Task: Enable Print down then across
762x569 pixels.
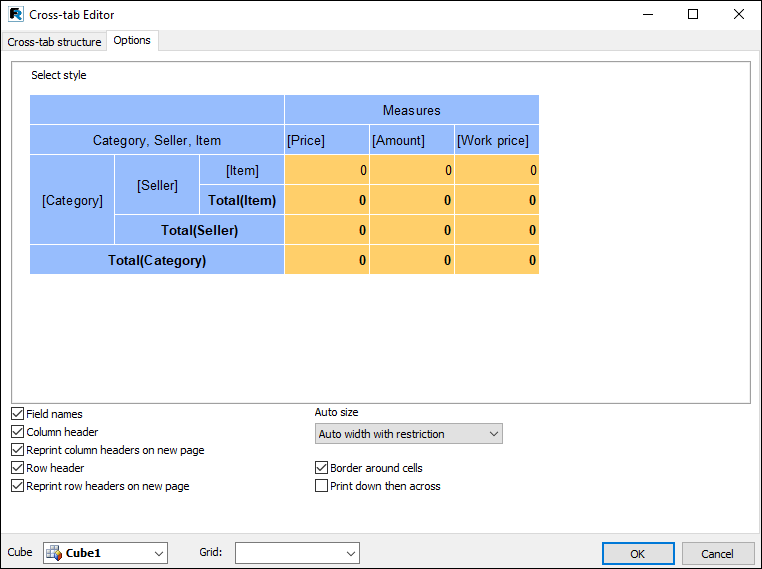Action: tap(322, 486)
